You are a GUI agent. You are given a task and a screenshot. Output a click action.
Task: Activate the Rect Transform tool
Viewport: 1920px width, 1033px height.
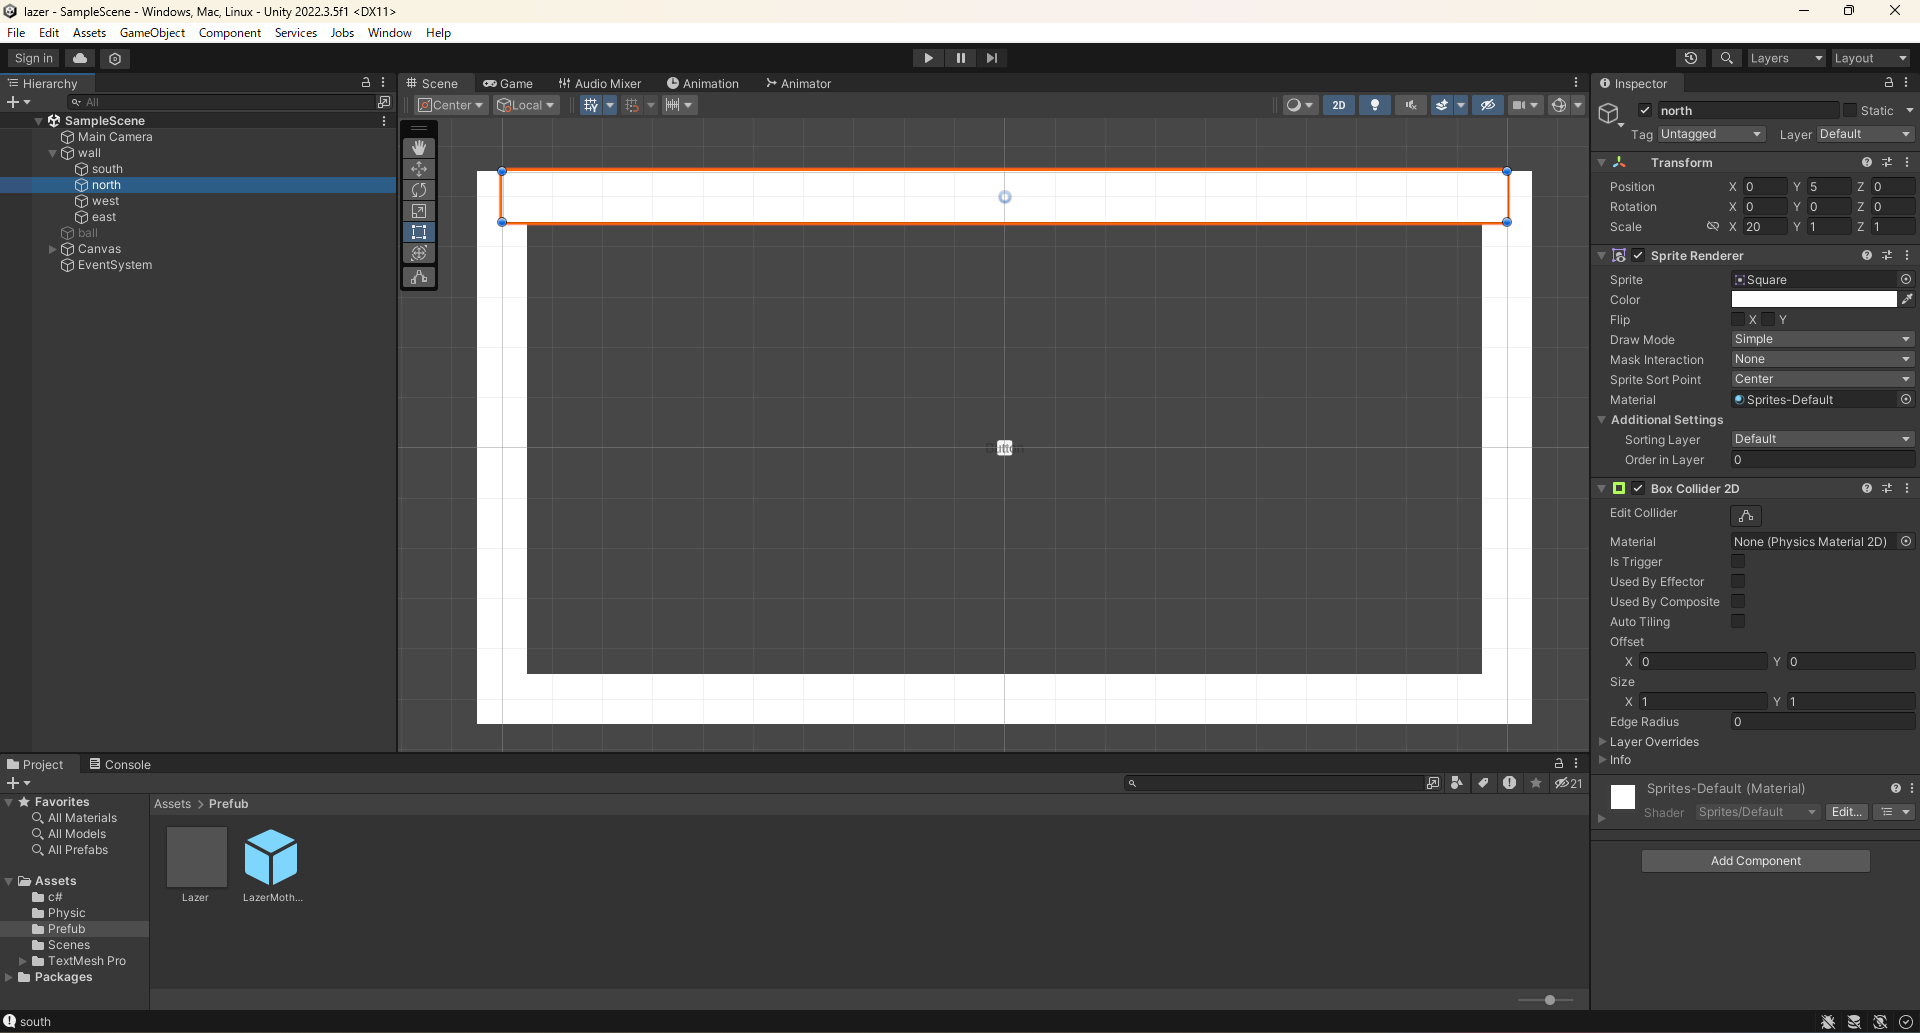click(x=419, y=232)
